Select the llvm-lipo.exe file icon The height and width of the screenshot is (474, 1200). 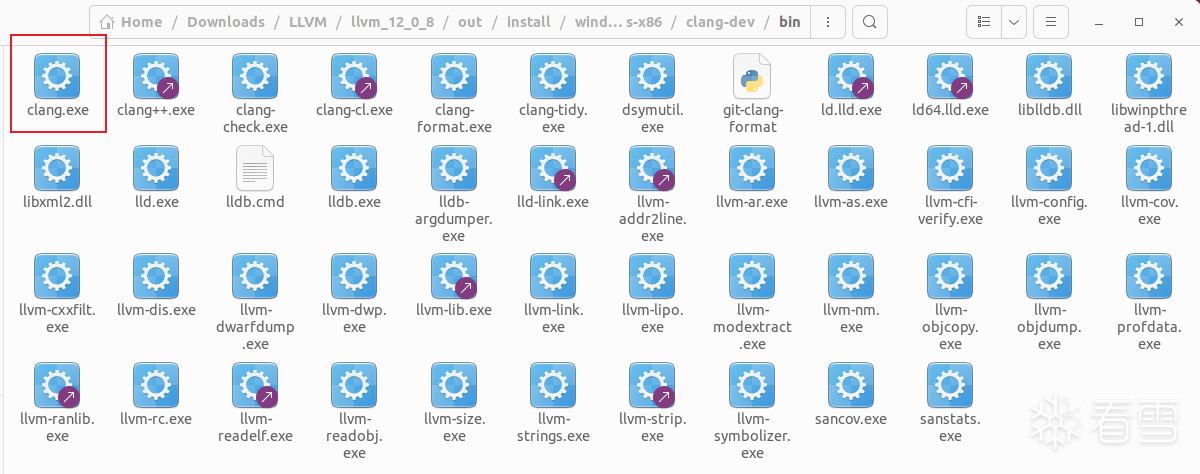click(x=652, y=276)
